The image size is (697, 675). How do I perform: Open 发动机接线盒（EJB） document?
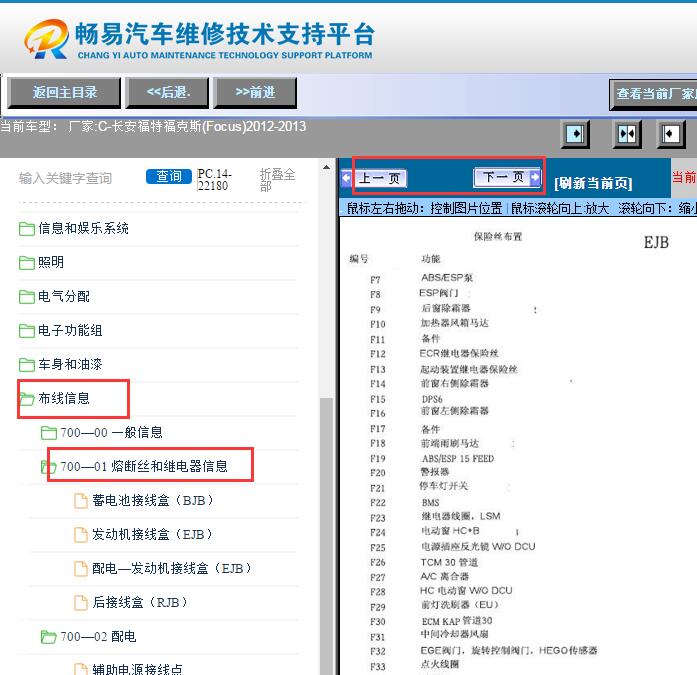153,534
